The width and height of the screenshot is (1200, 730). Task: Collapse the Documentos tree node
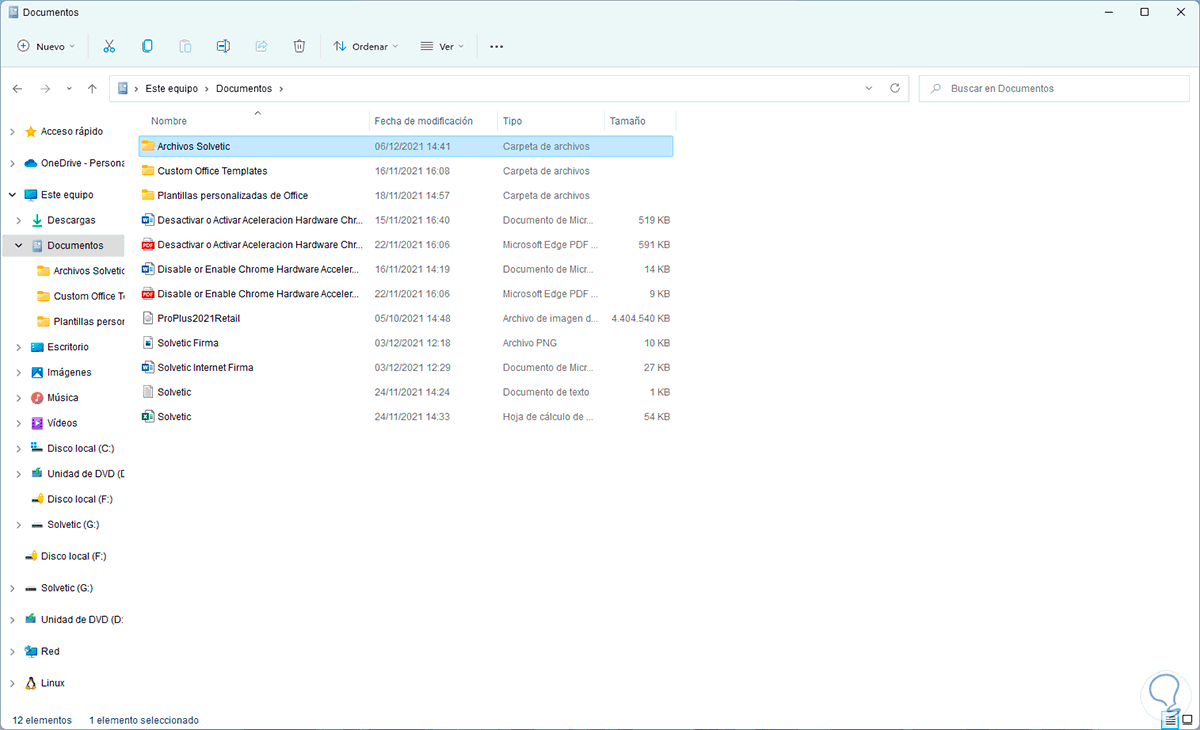19,245
